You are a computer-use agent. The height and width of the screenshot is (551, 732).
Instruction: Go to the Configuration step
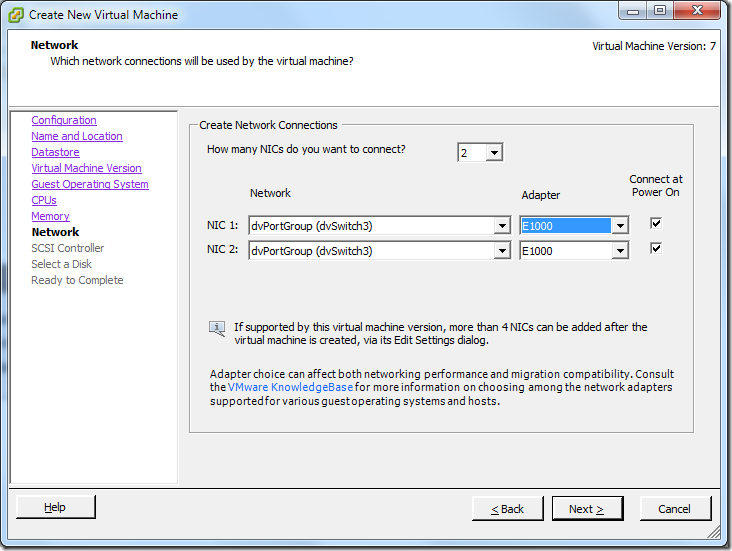pos(64,120)
